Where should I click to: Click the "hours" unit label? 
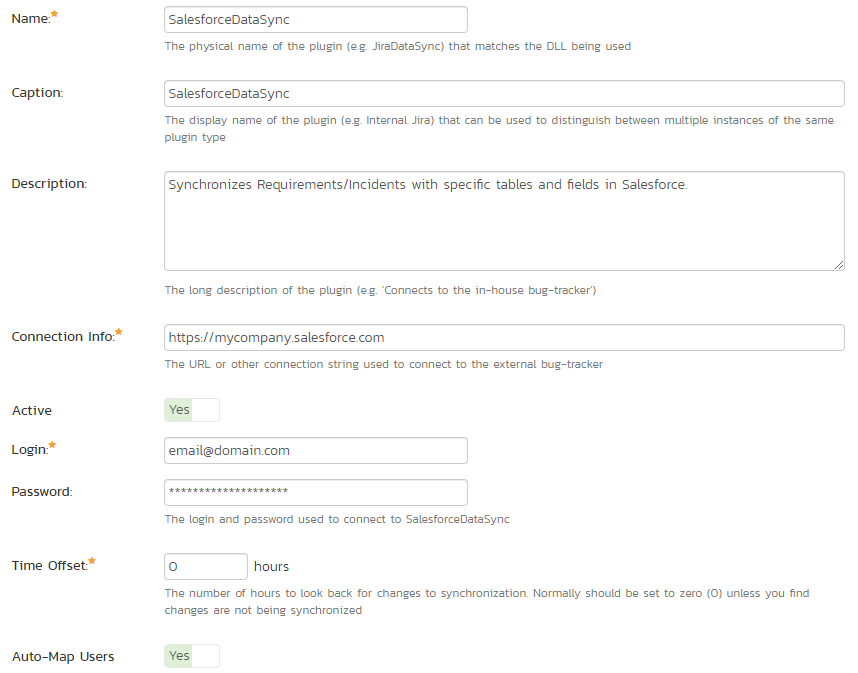click(x=272, y=567)
